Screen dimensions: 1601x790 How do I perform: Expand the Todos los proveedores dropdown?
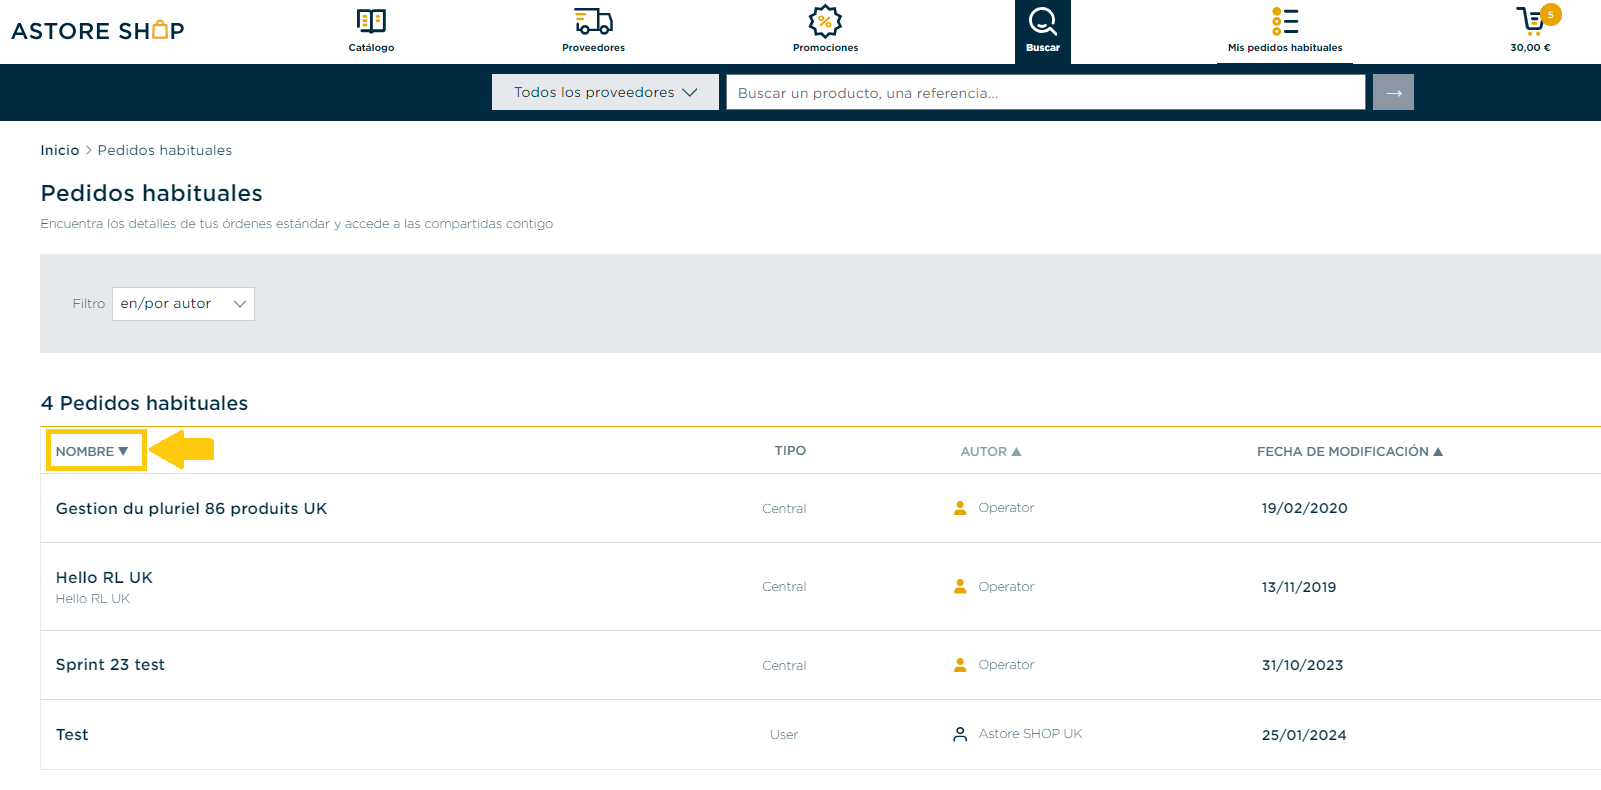[605, 92]
